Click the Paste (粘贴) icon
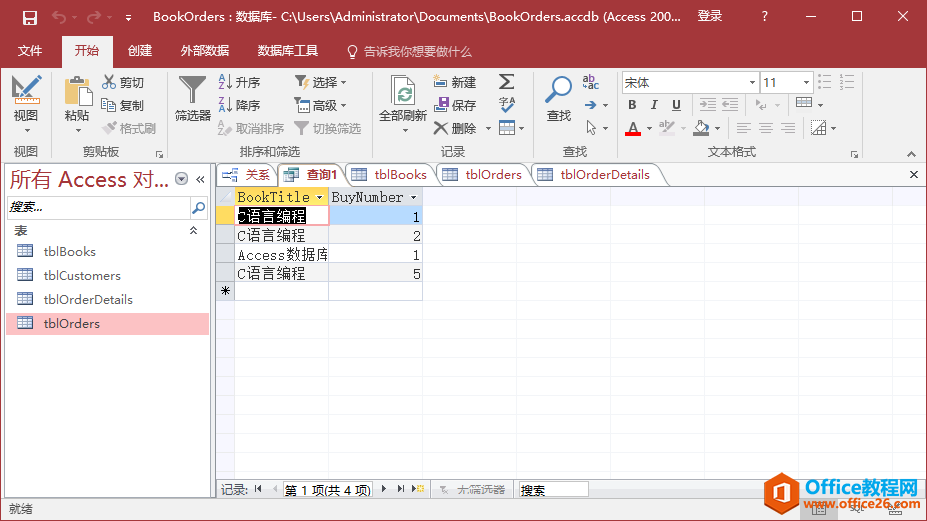Viewport: 927px width, 521px height. point(77,93)
